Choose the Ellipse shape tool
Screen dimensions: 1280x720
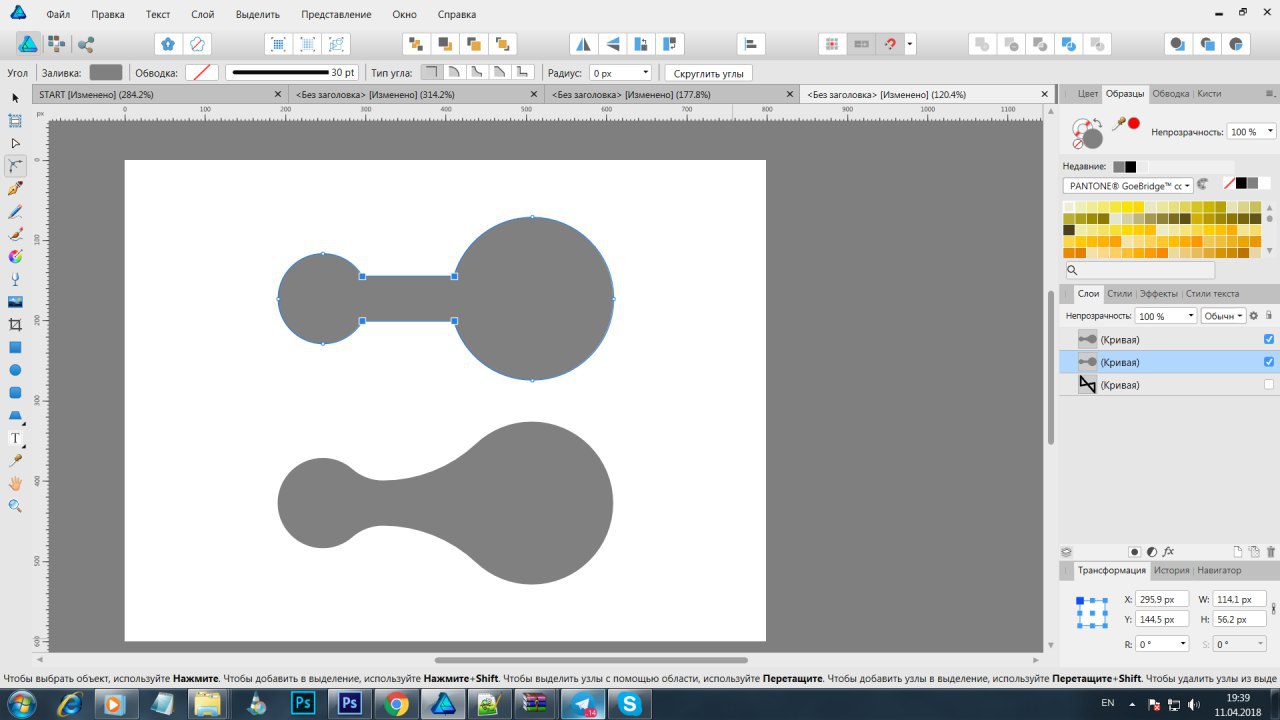(x=15, y=370)
